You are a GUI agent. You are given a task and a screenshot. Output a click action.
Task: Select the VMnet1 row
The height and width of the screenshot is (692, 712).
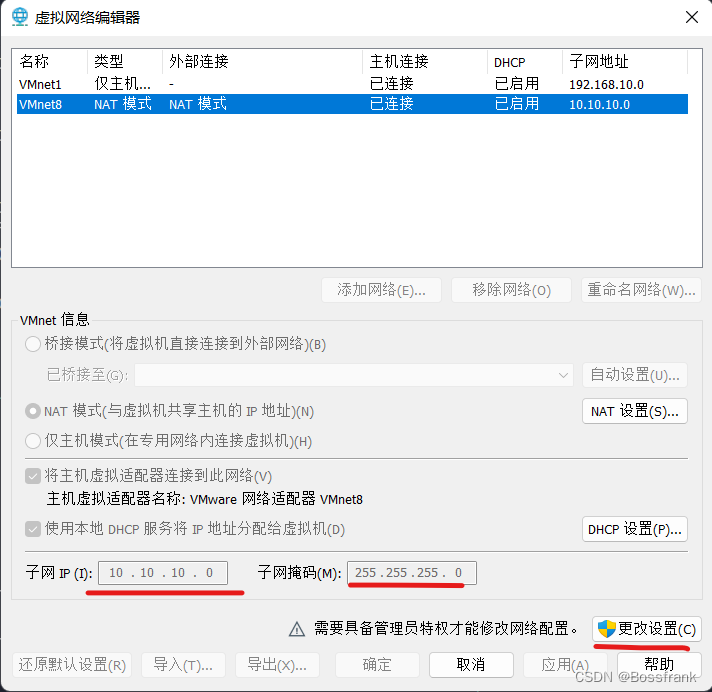[x=352, y=84]
